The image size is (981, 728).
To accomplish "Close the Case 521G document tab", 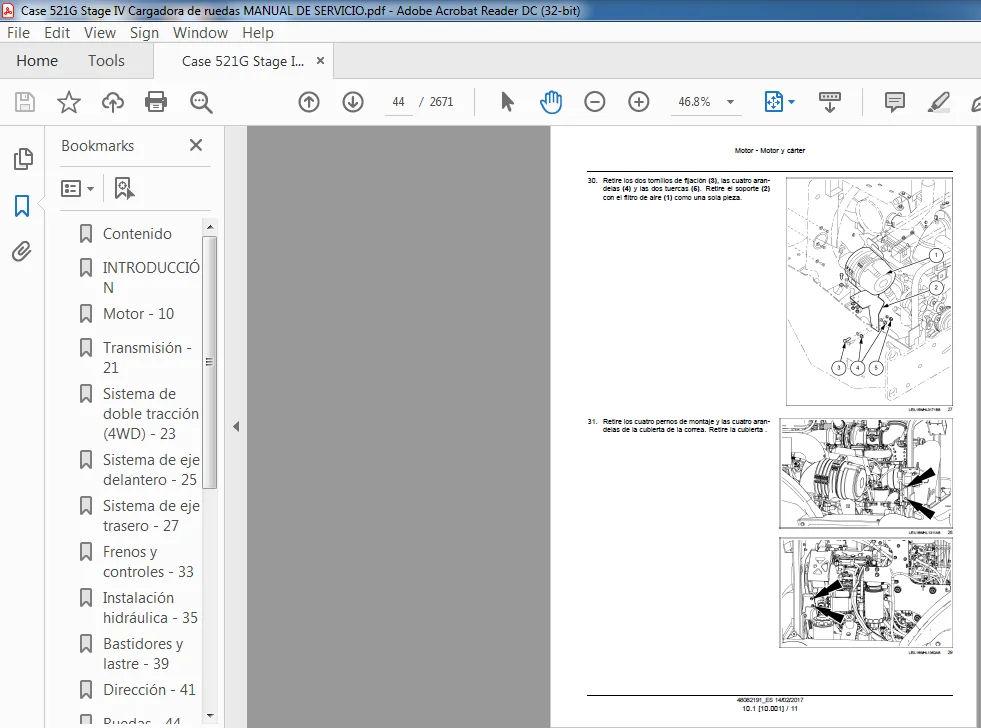I will point(320,61).
